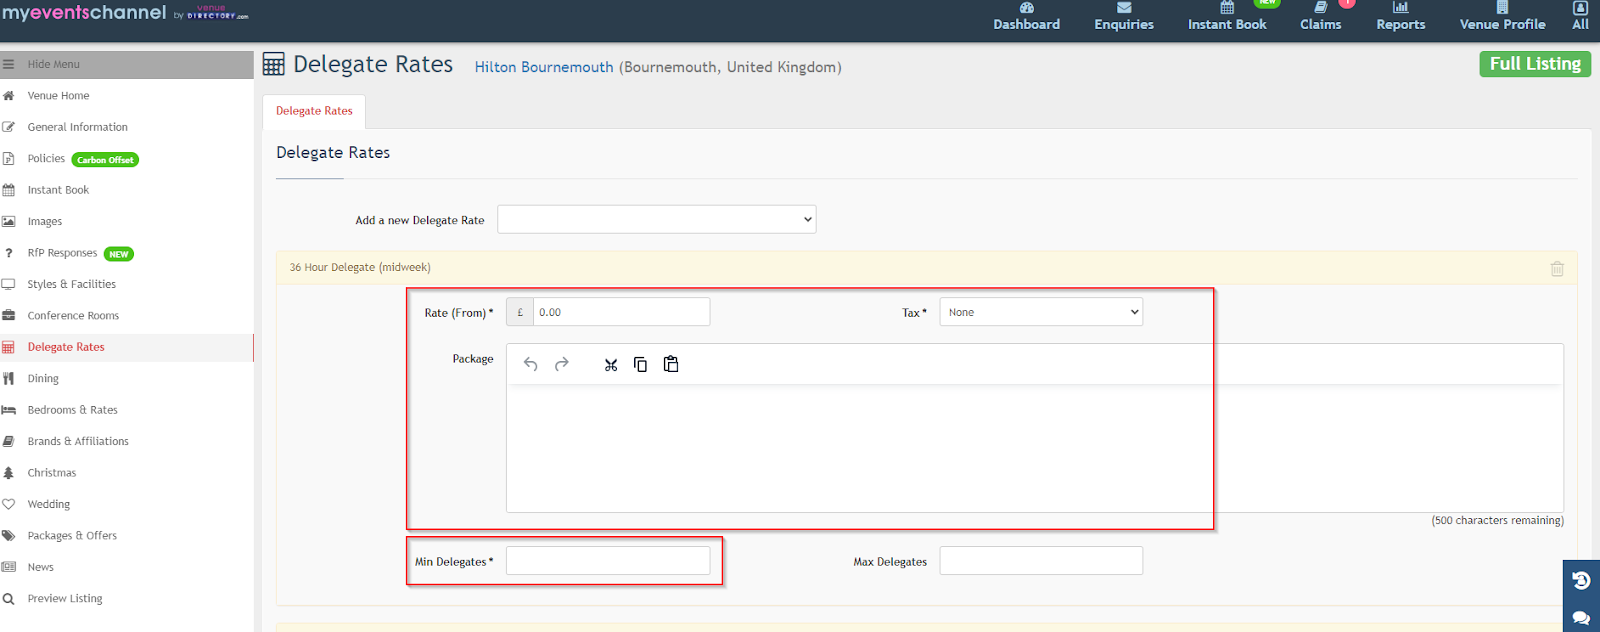Open Policies in the sidebar

pyautogui.click(x=46, y=159)
